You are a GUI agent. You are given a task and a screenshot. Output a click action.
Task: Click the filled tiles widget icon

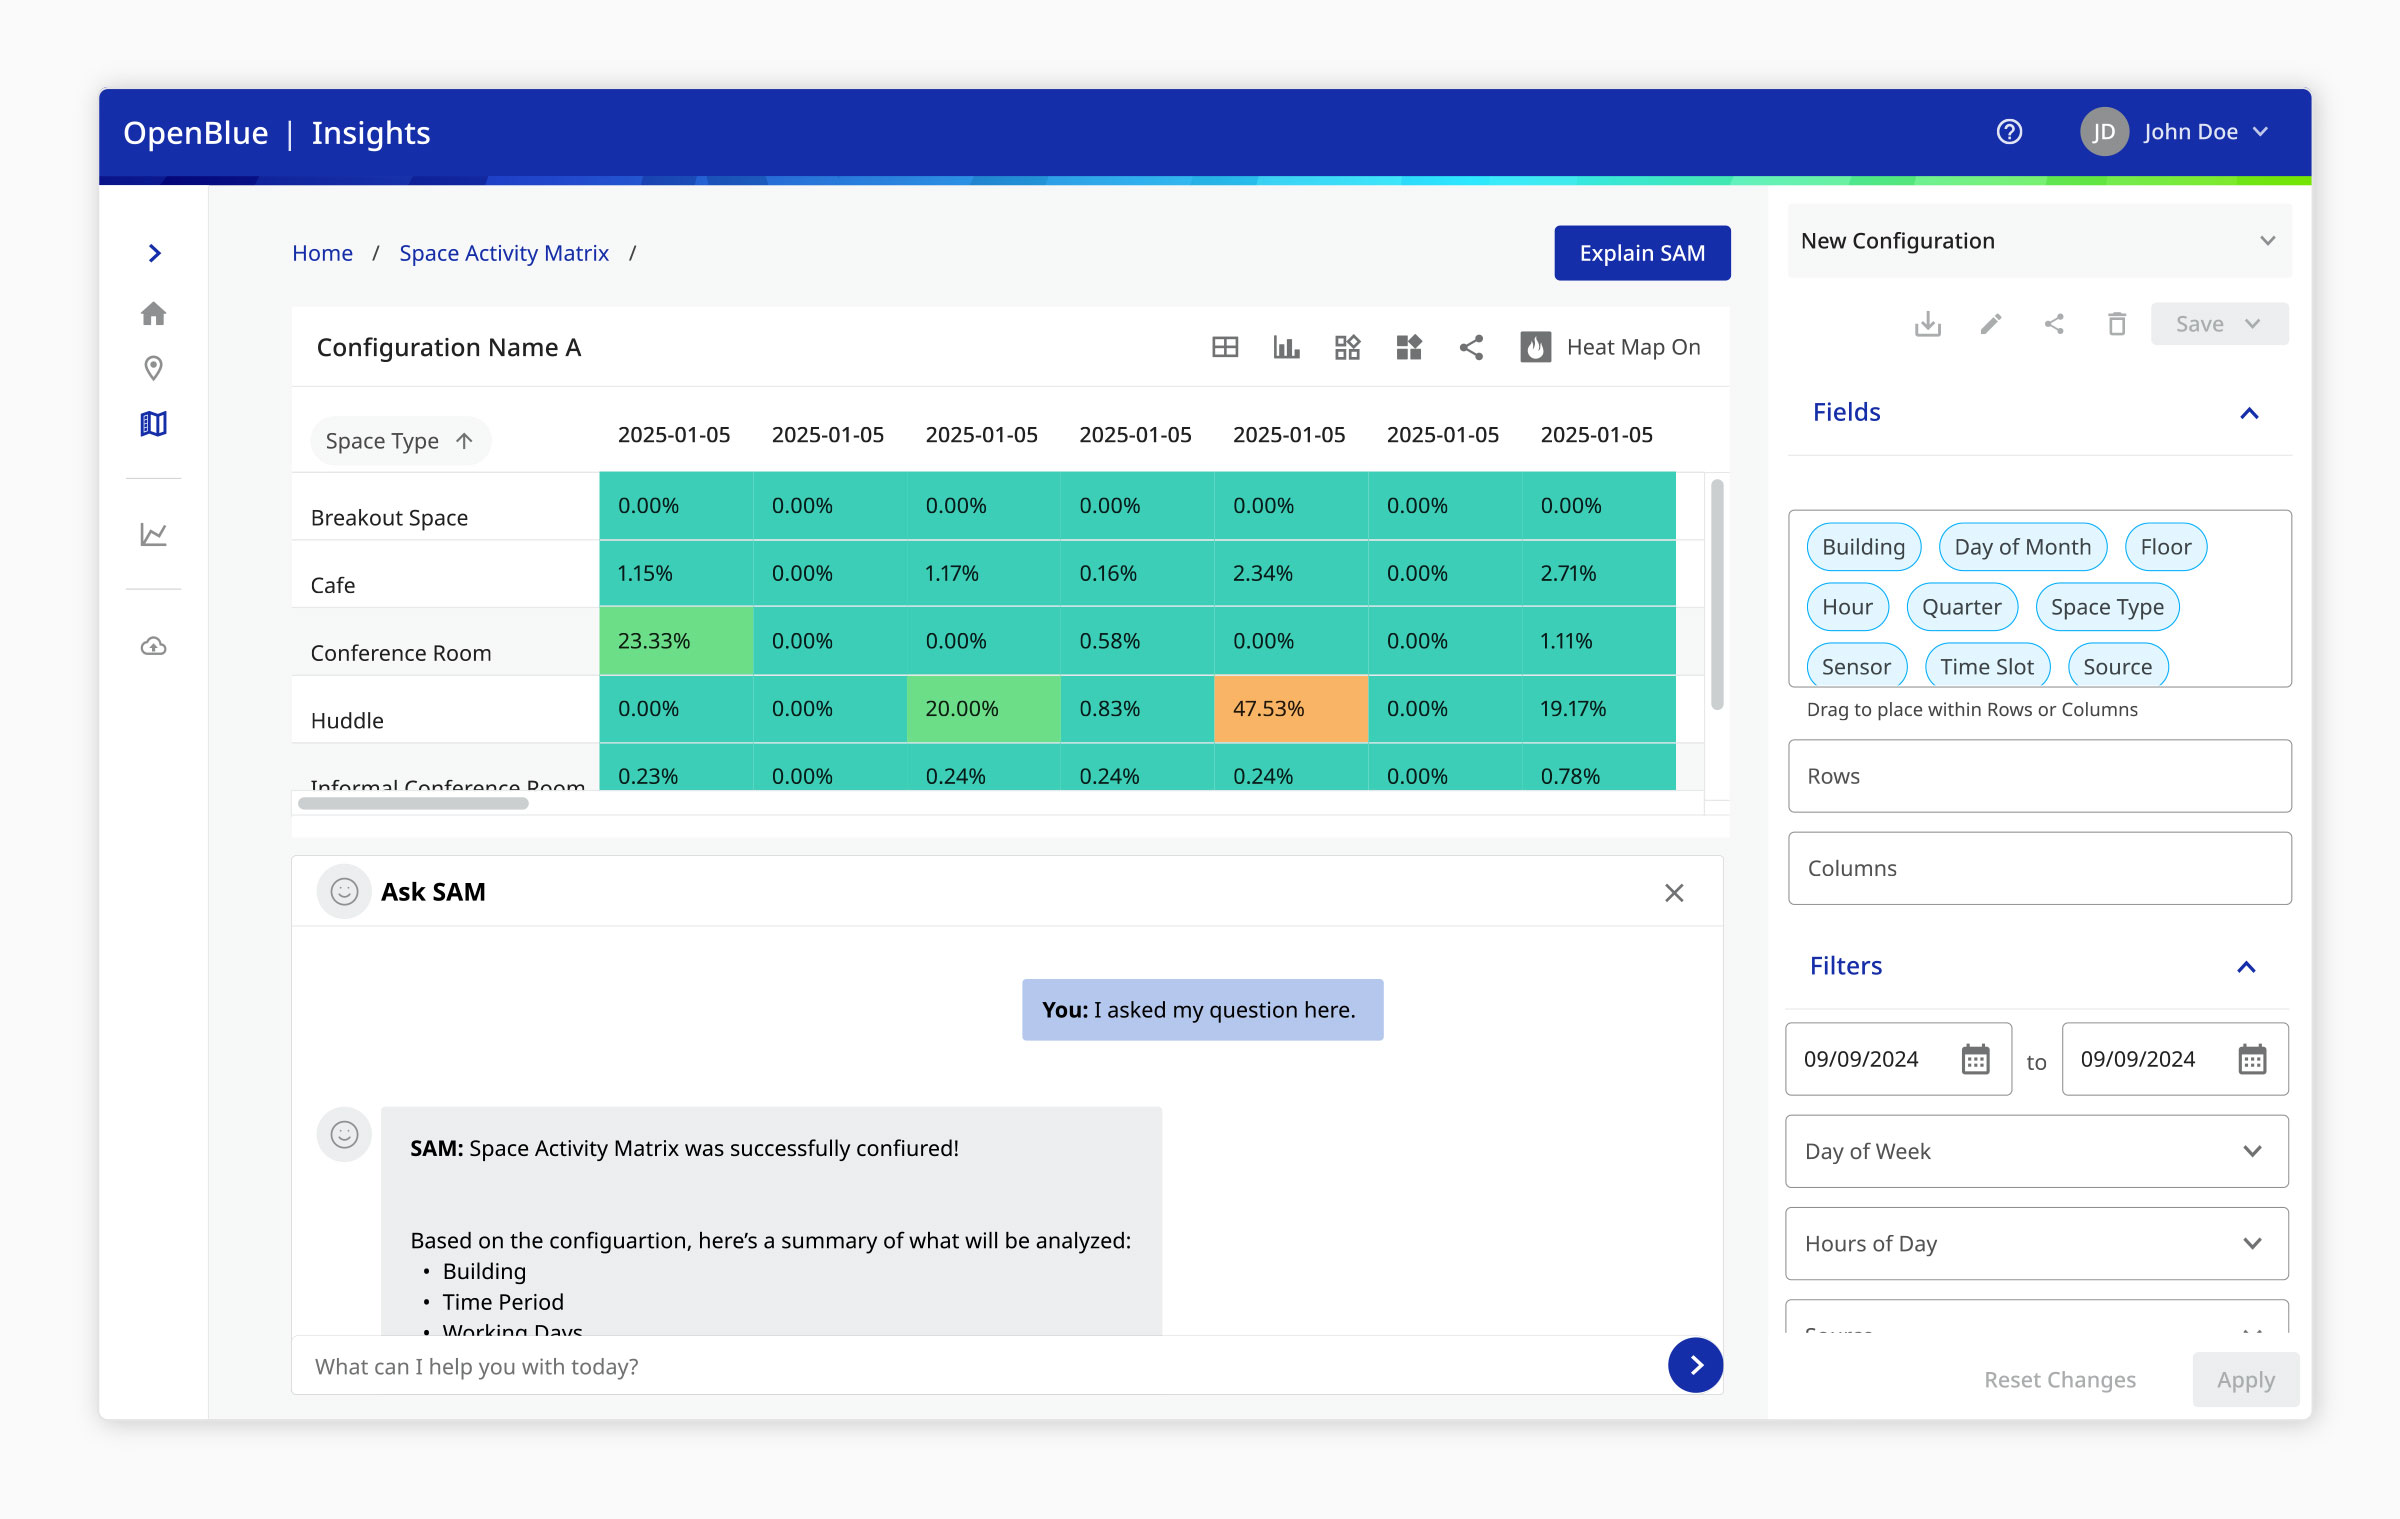pos(1409,347)
